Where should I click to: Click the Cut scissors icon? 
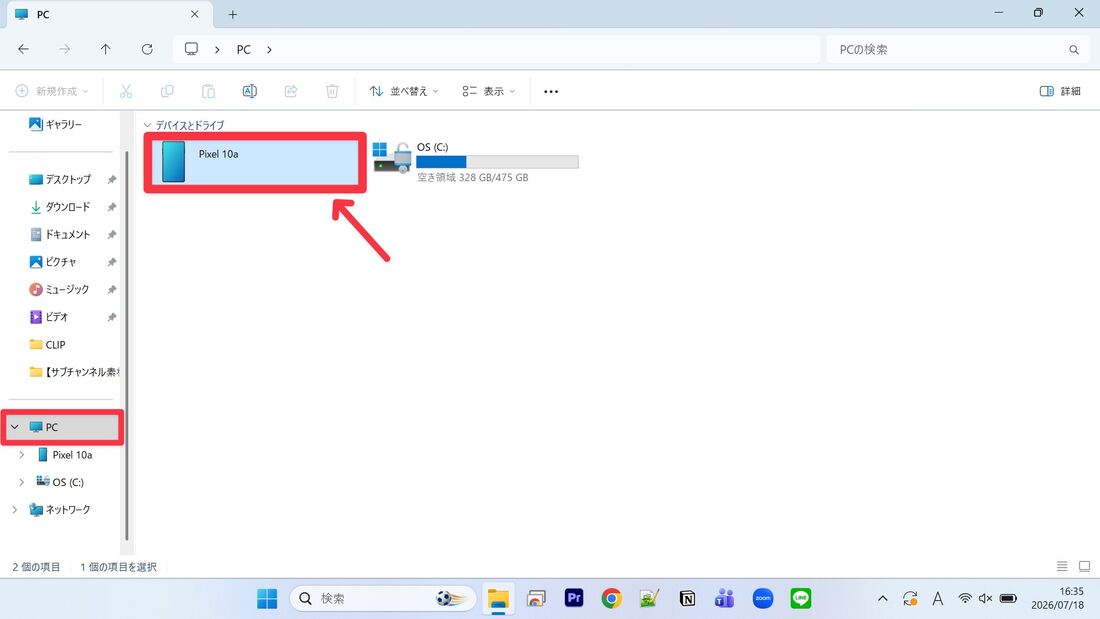[126, 91]
